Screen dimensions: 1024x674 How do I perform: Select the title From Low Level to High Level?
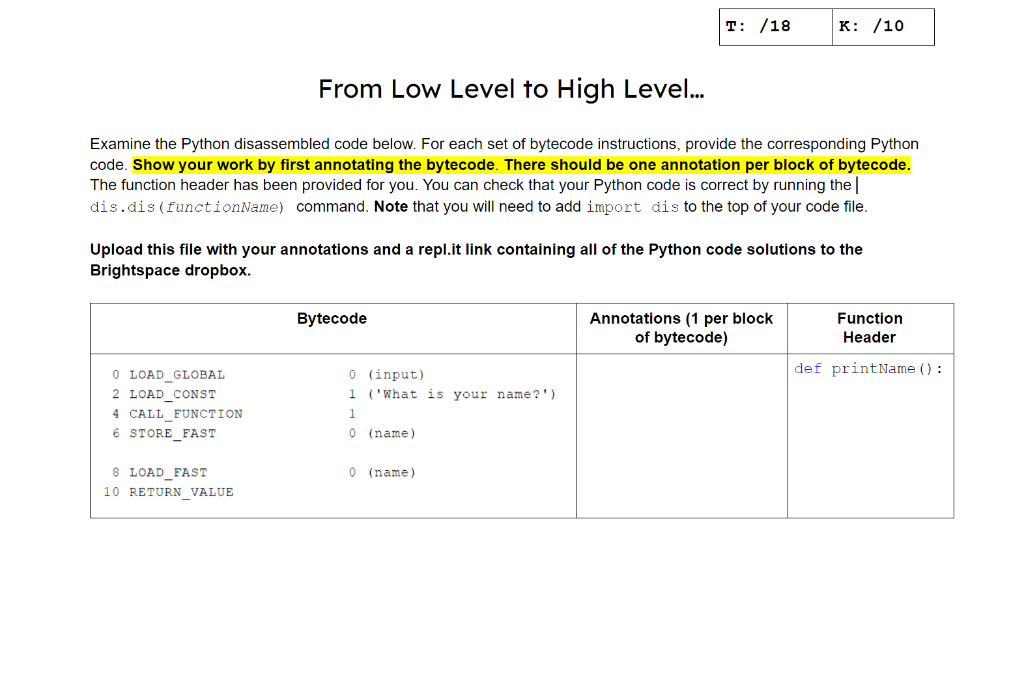[511, 89]
